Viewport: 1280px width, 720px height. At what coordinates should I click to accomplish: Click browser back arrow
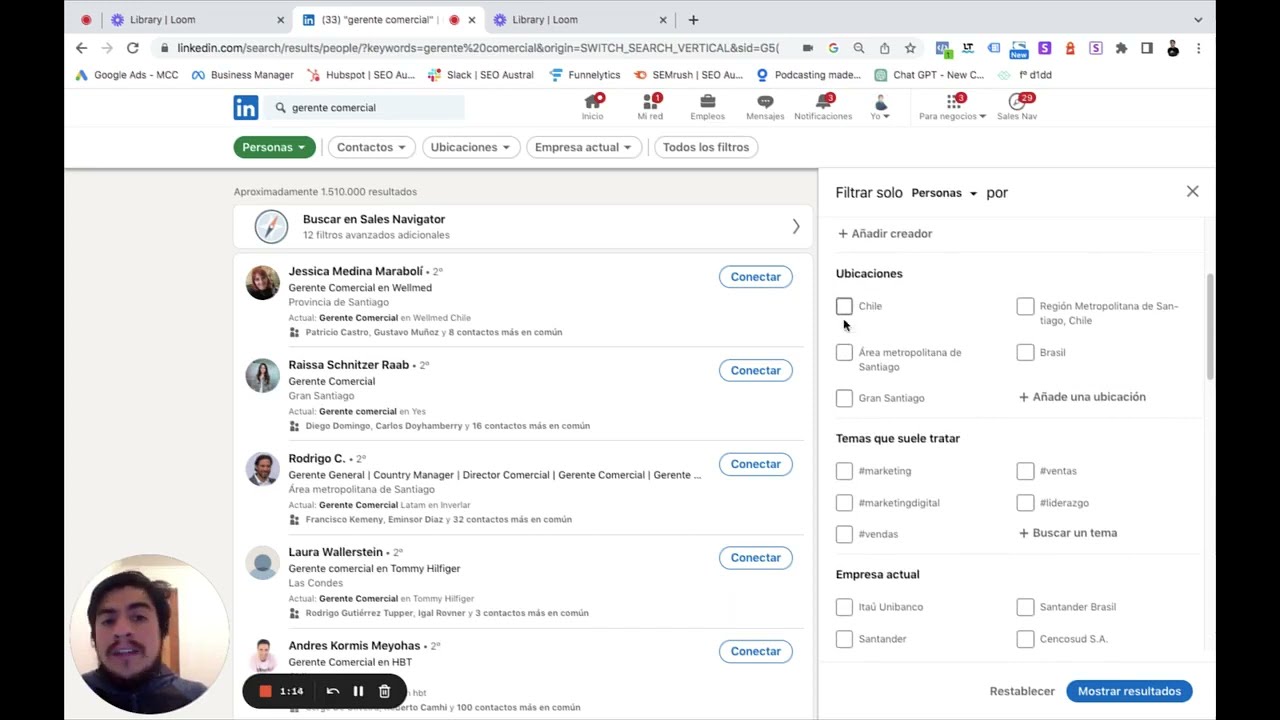pyautogui.click(x=82, y=48)
